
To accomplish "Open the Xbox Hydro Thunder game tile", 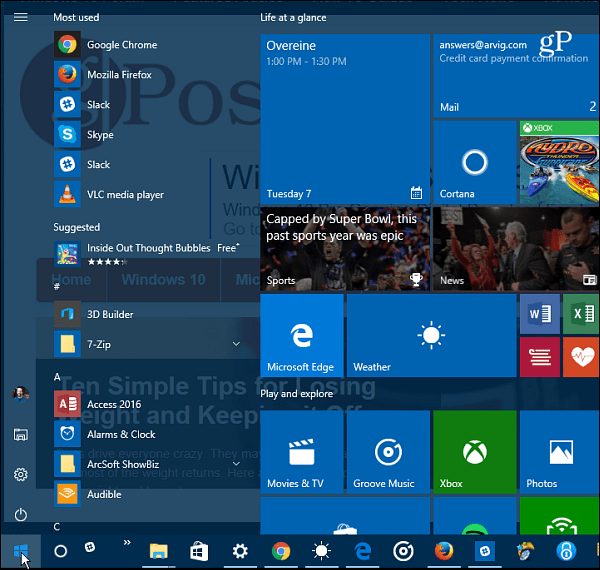I will tap(560, 162).
